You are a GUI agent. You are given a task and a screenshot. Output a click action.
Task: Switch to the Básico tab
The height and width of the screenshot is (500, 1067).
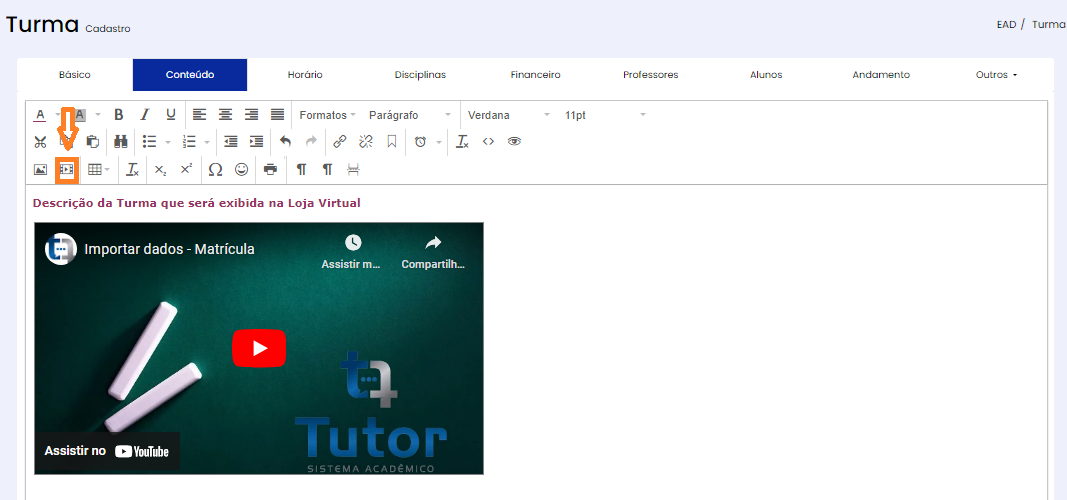tap(75, 75)
